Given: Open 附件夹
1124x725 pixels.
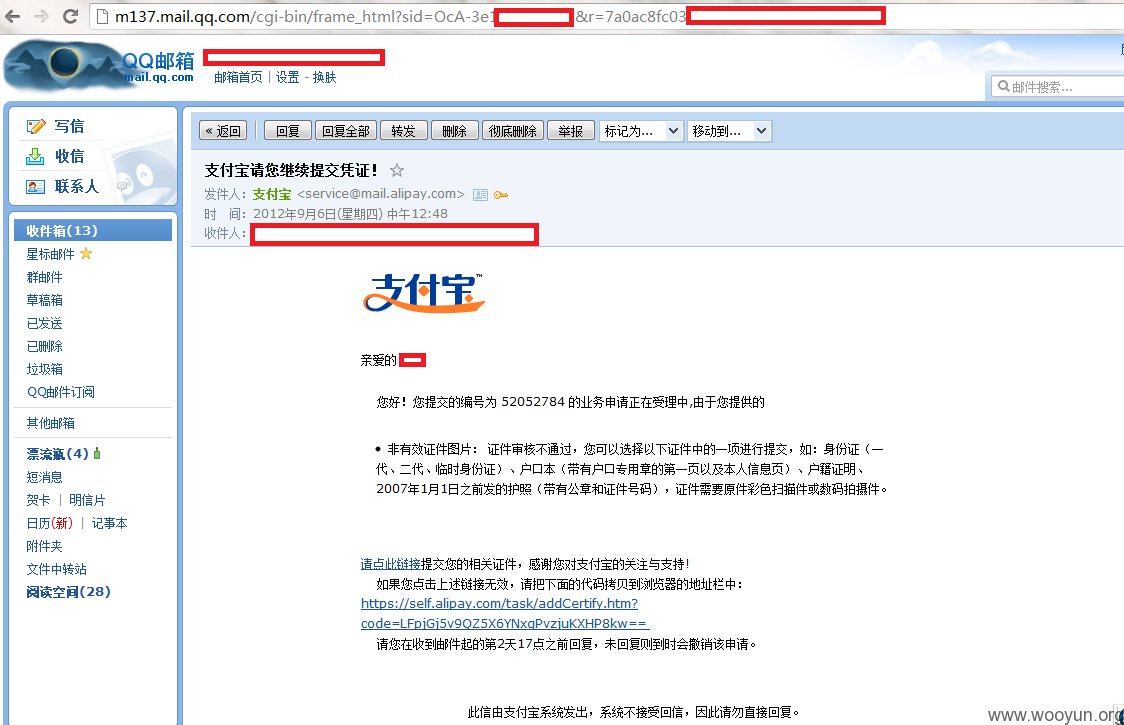Looking at the screenshot, I should pos(44,546).
